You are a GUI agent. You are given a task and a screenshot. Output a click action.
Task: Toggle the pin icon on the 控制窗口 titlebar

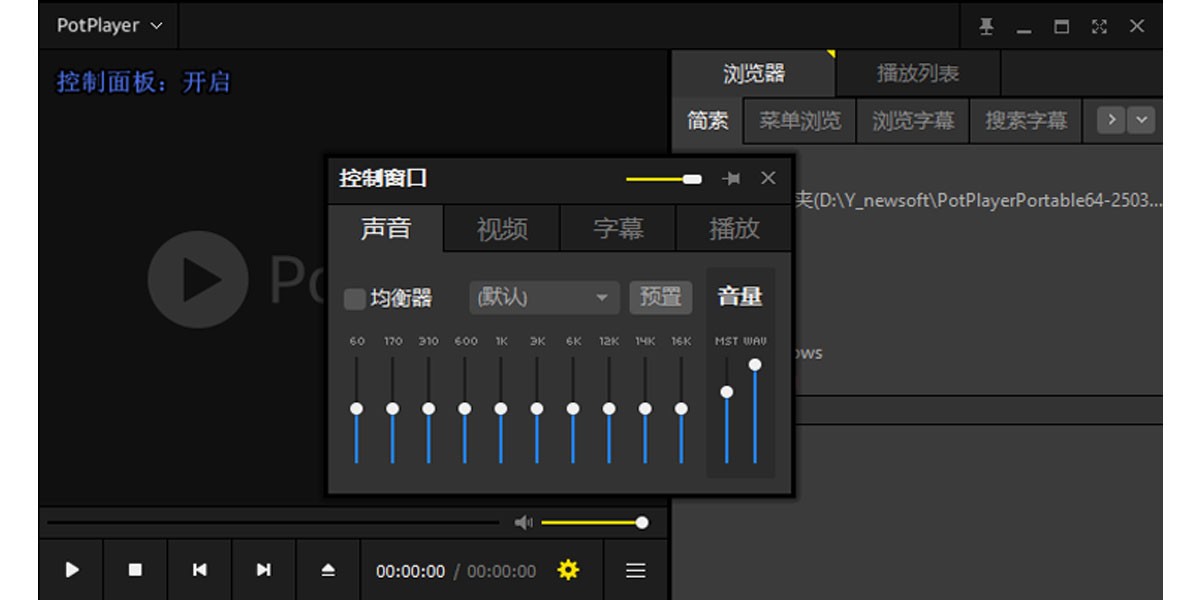(731, 178)
